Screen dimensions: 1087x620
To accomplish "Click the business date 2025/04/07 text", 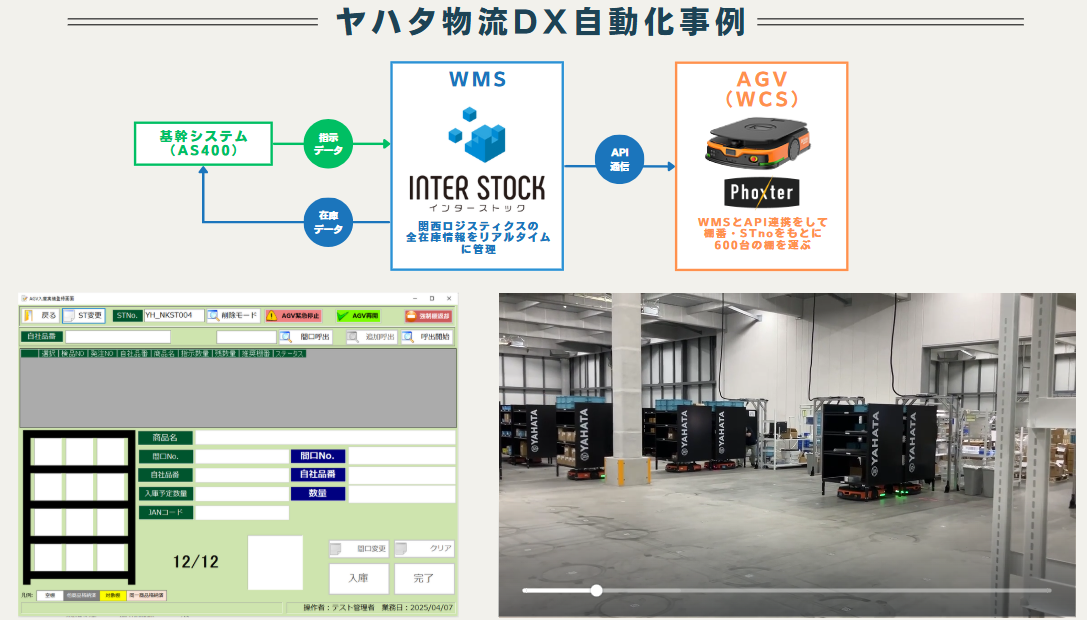I will pyautogui.click(x=431, y=608).
